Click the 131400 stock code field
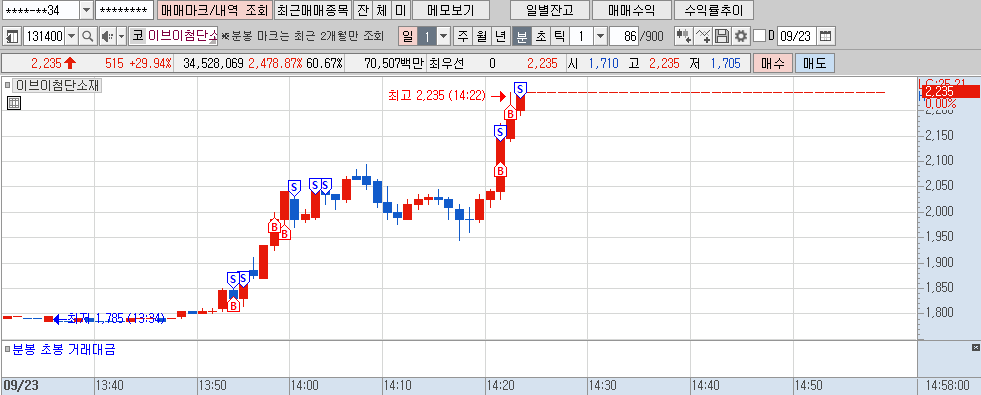This screenshot has width=981, height=395. pyautogui.click(x=44, y=36)
